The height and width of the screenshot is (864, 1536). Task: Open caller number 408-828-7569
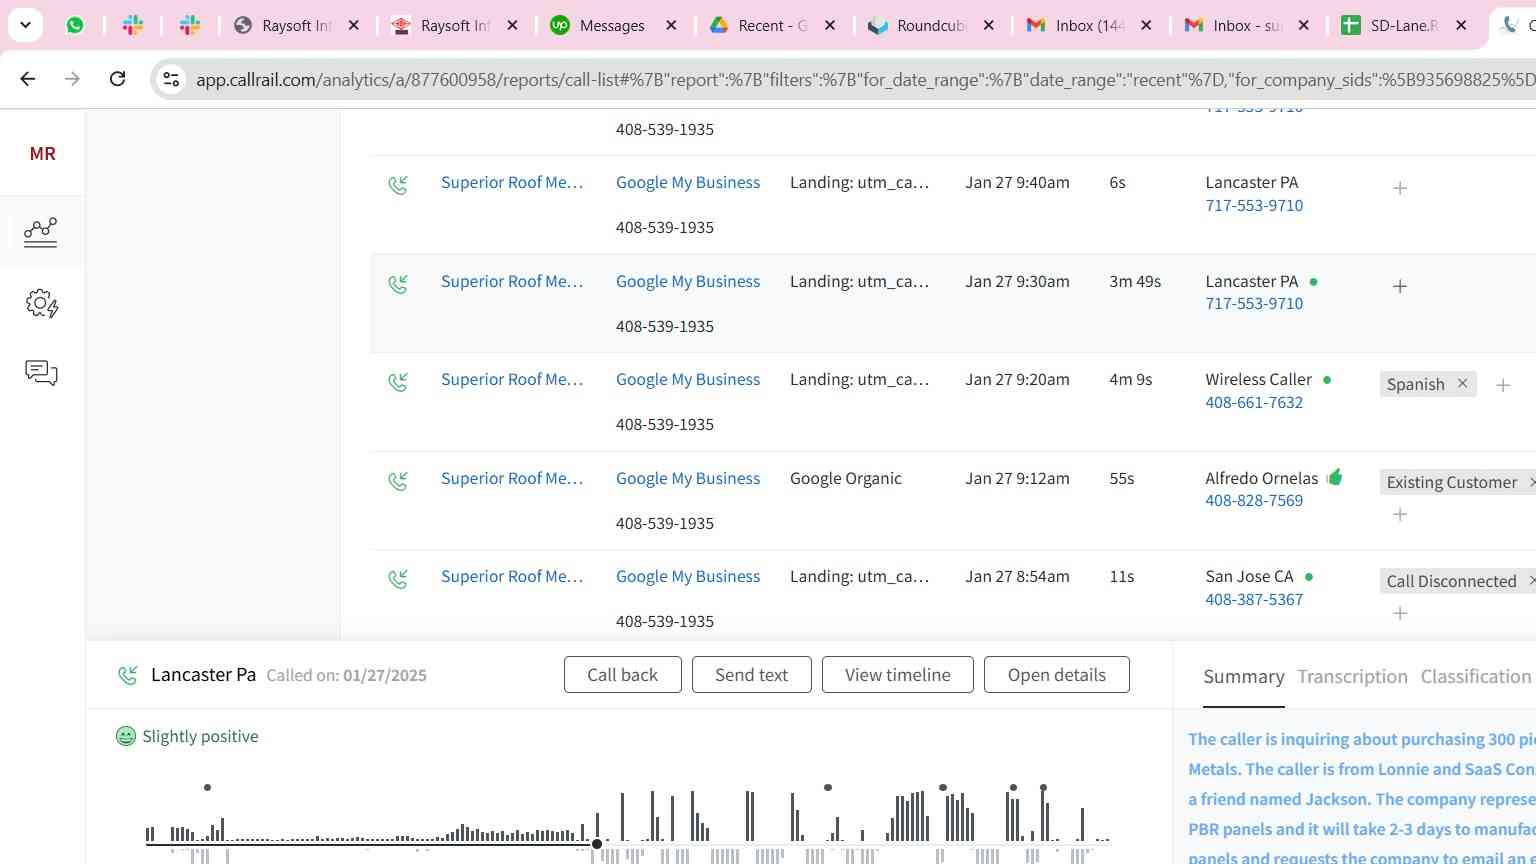[x=1254, y=500]
